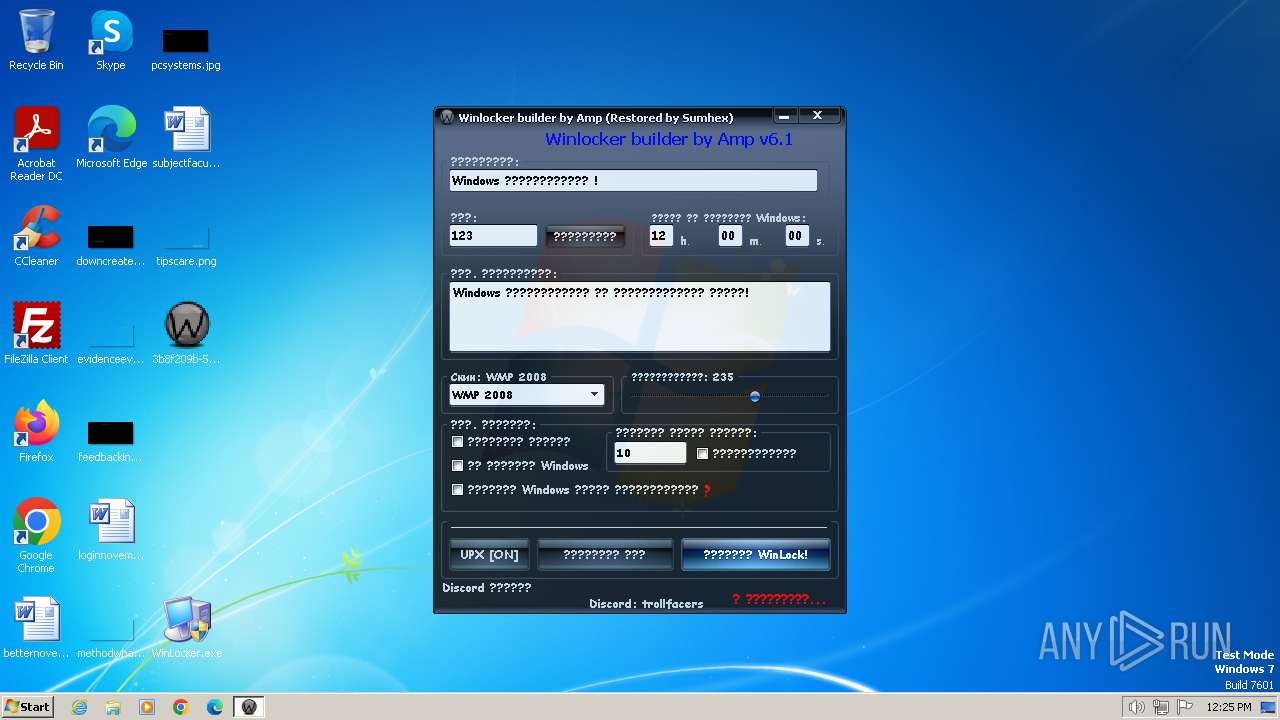The image size is (1280, 720).
Task: Click the volume tray icon
Action: (1136, 707)
